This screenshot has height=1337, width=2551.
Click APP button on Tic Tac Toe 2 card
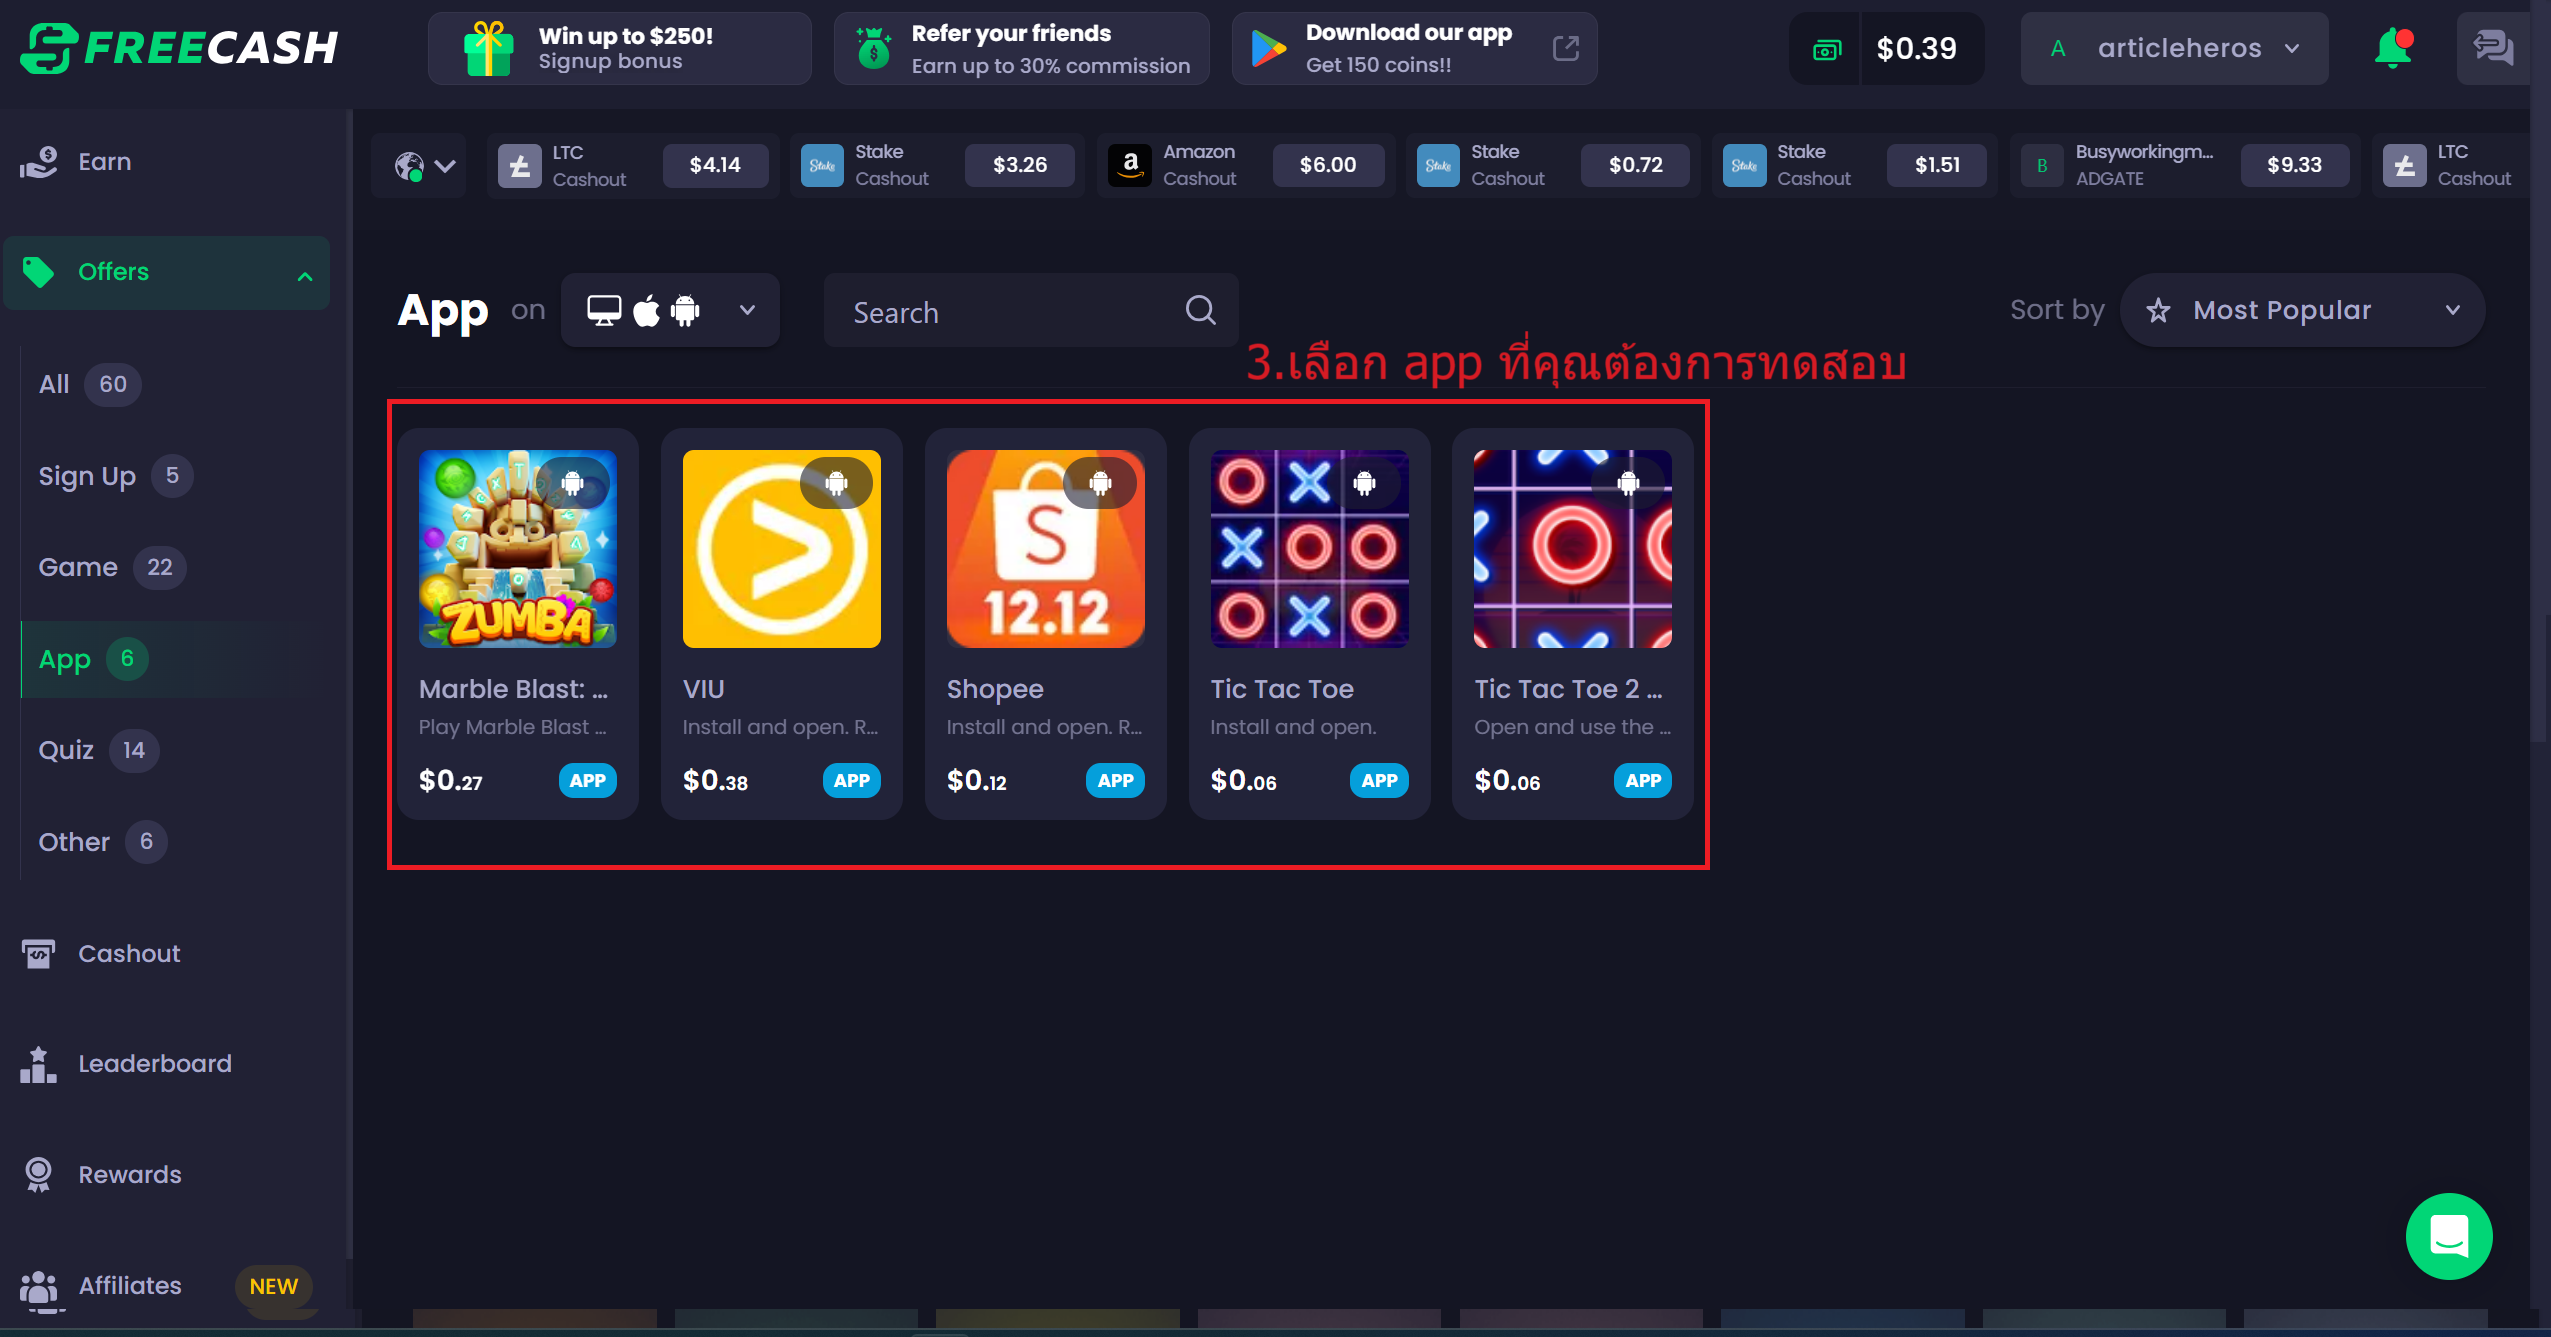pyautogui.click(x=1642, y=781)
